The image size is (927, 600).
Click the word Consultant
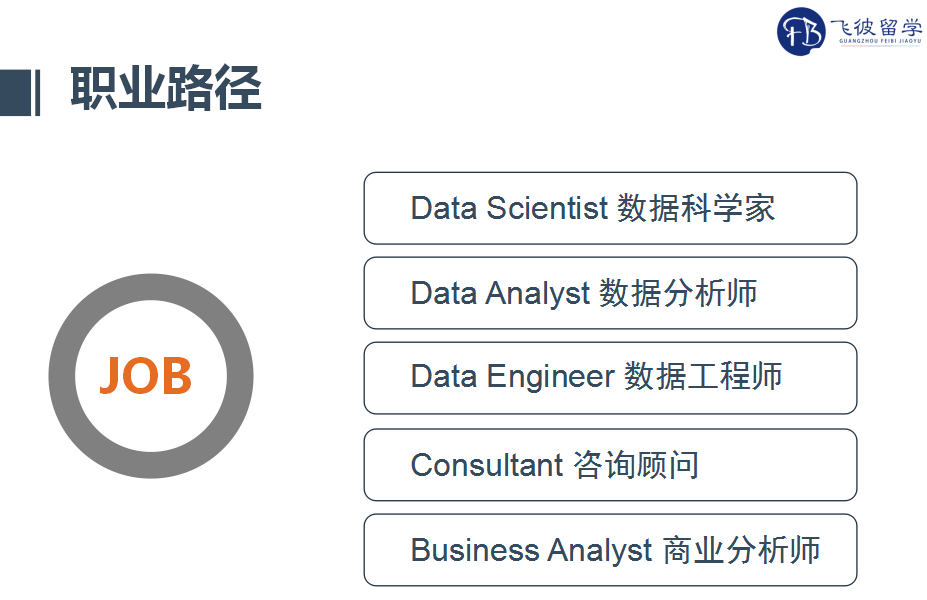click(487, 465)
